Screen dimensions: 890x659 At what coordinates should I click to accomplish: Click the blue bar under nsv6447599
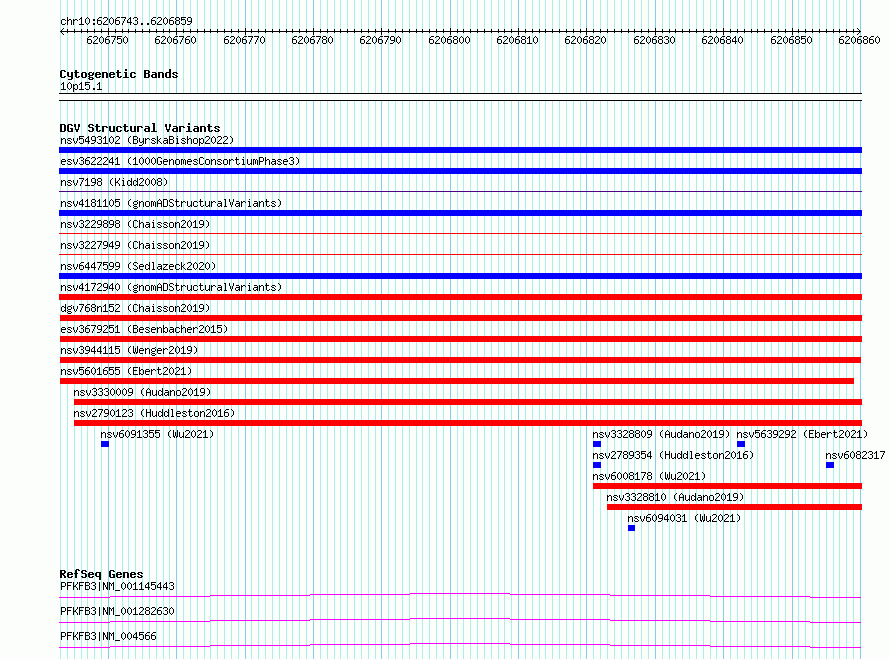click(x=460, y=276)
